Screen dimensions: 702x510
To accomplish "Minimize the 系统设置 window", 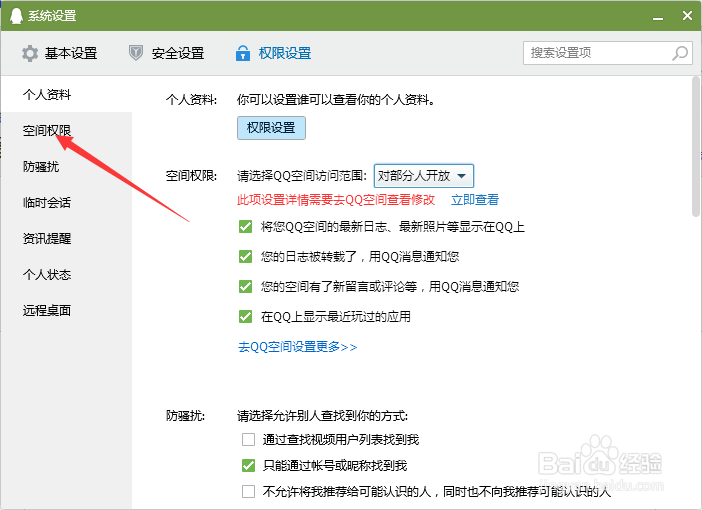I will (658, 17).
